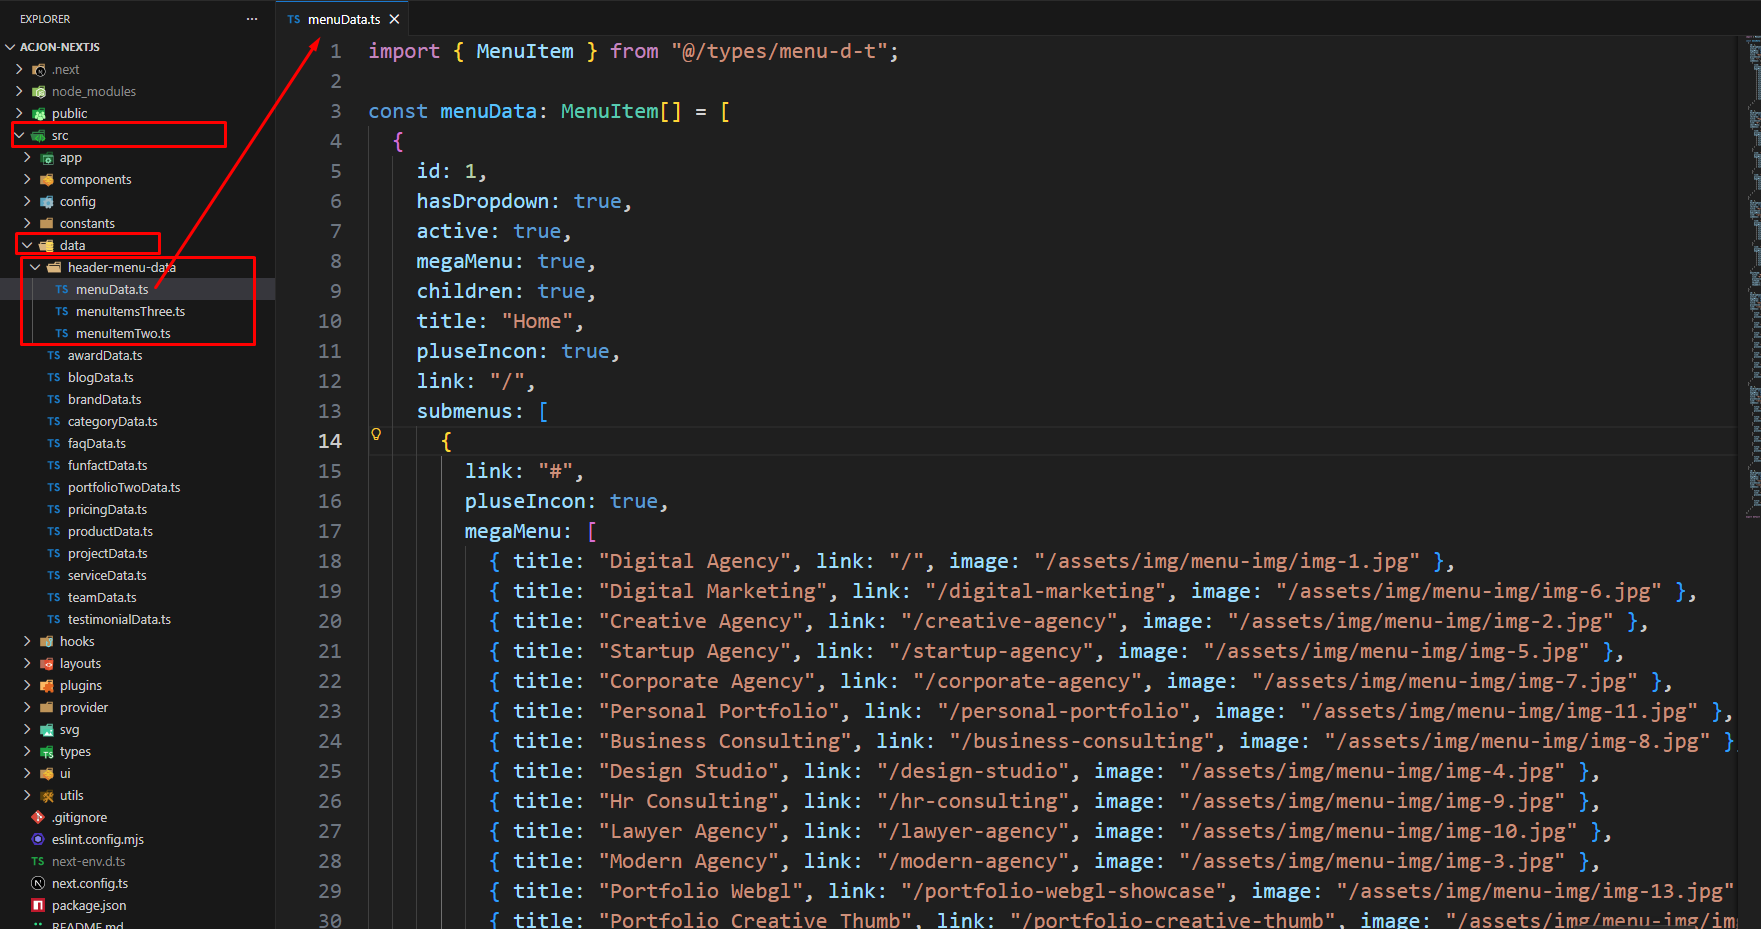Click the node_modules folder icon
Viewport: 1761px width, 929px height.
click(x=39, y=91)
